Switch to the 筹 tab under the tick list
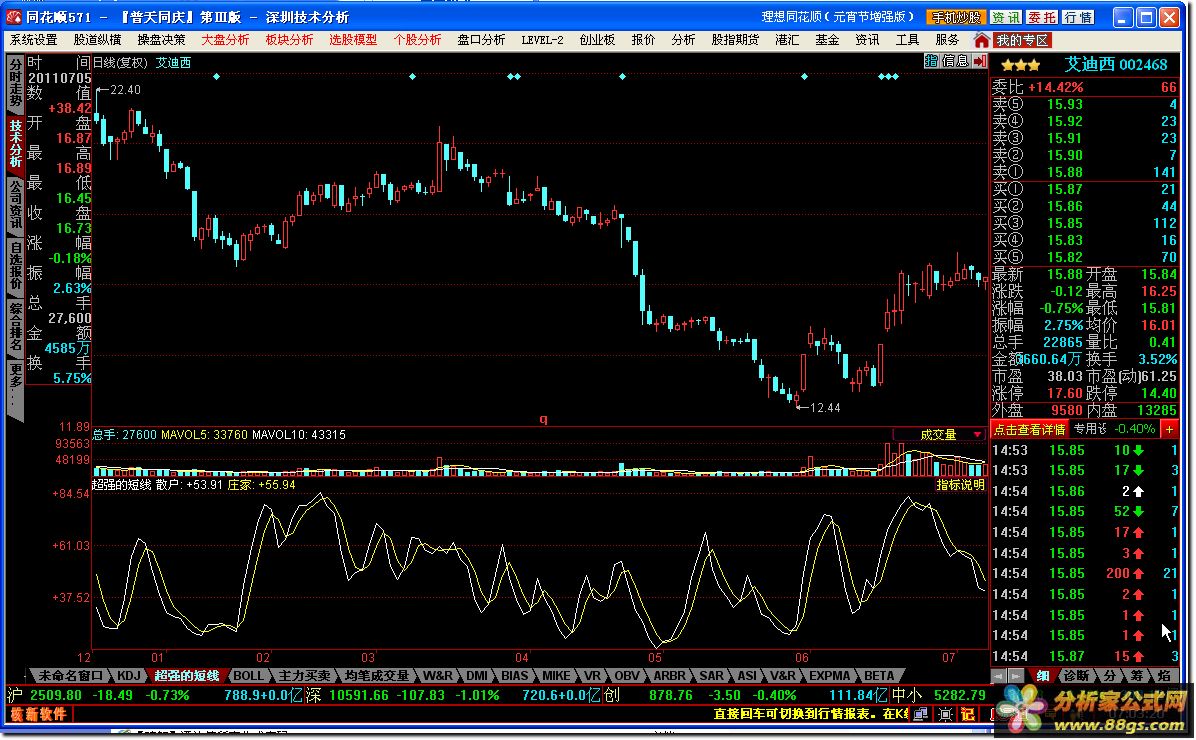The image size is (1196, 740). click(1137, 676)
